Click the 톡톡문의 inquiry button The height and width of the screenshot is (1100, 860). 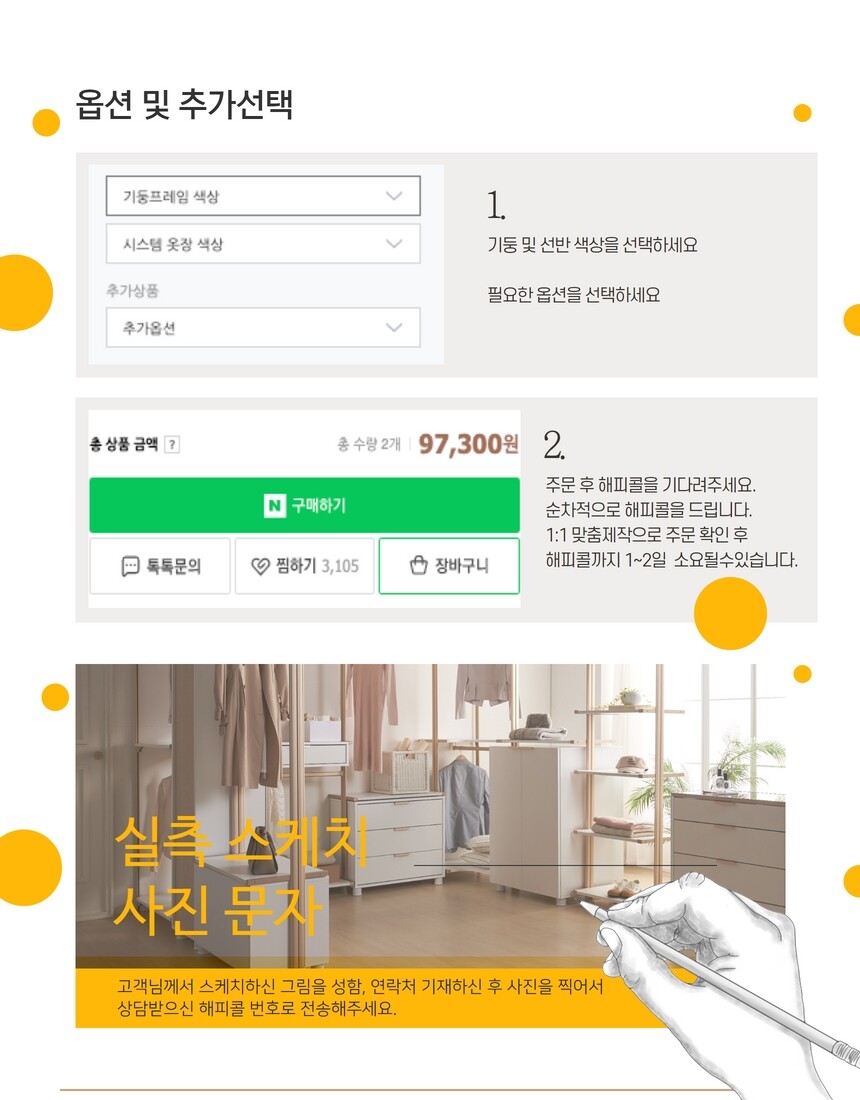pyautogui.click(x=160, y=565)
